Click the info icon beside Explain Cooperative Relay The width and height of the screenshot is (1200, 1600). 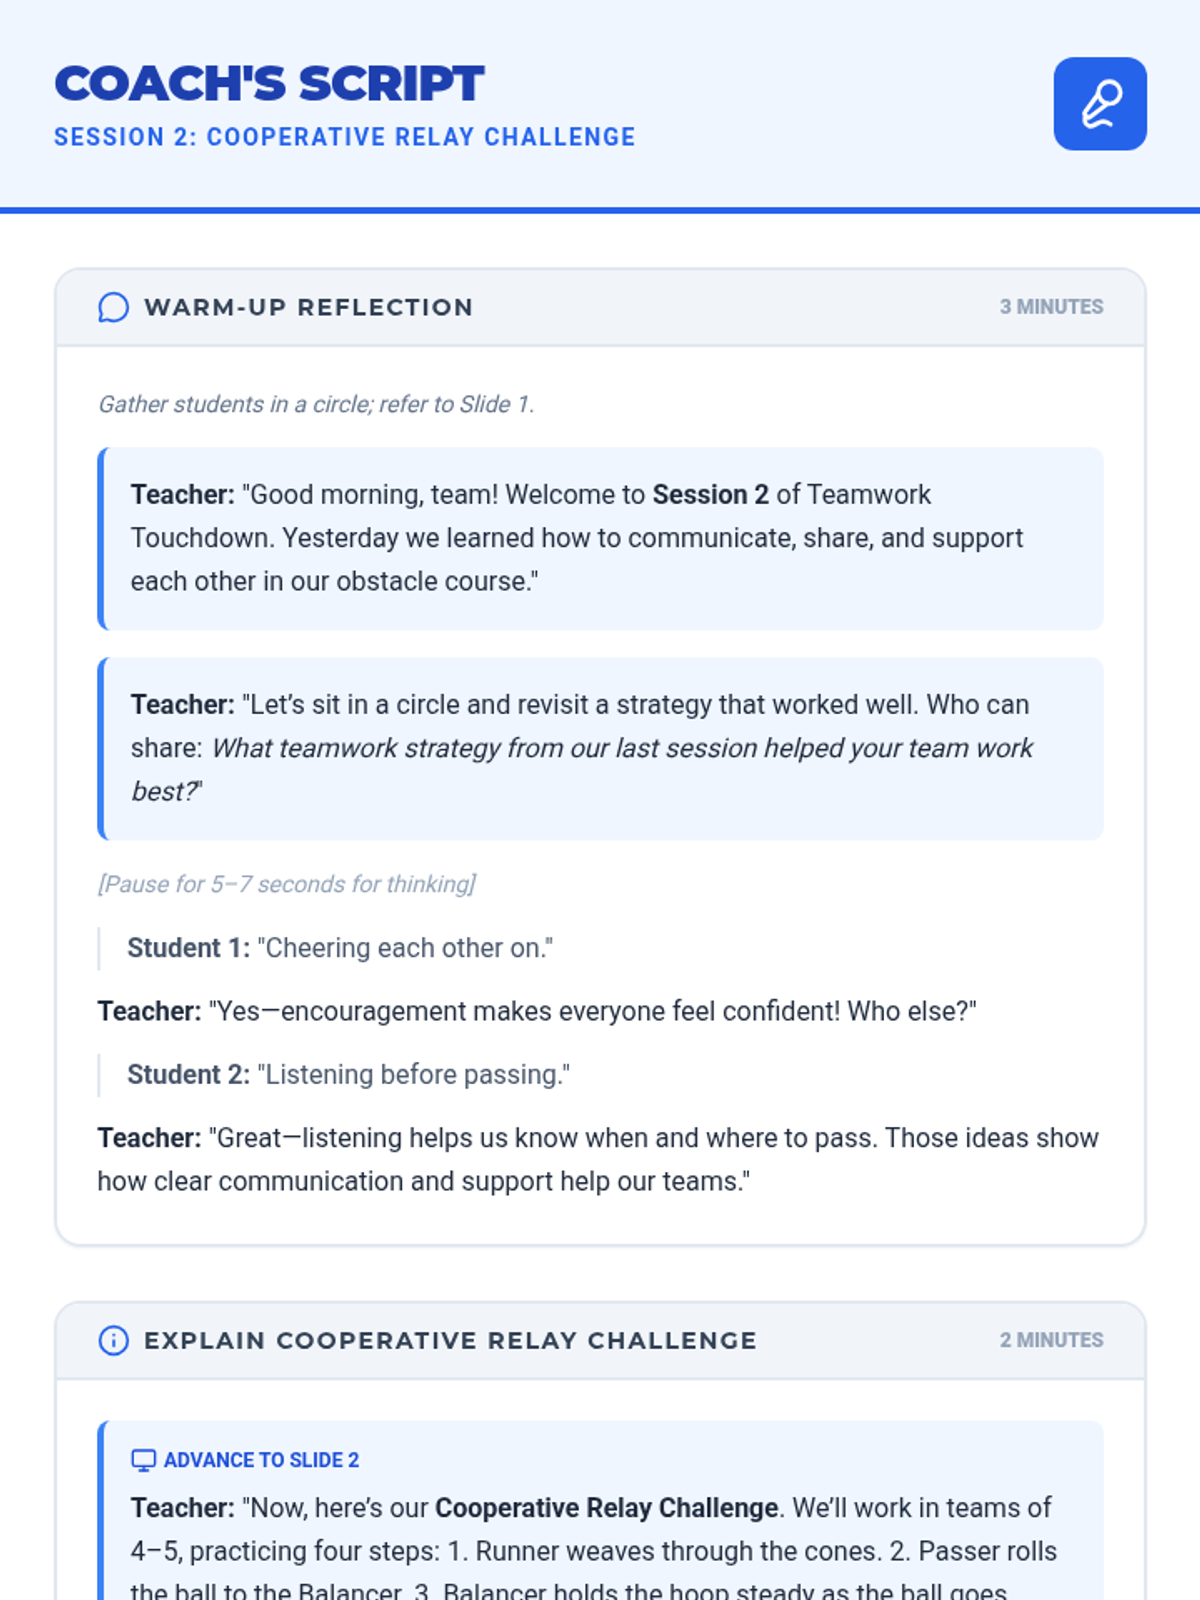pyautogui.click(x=113, y=1340)
